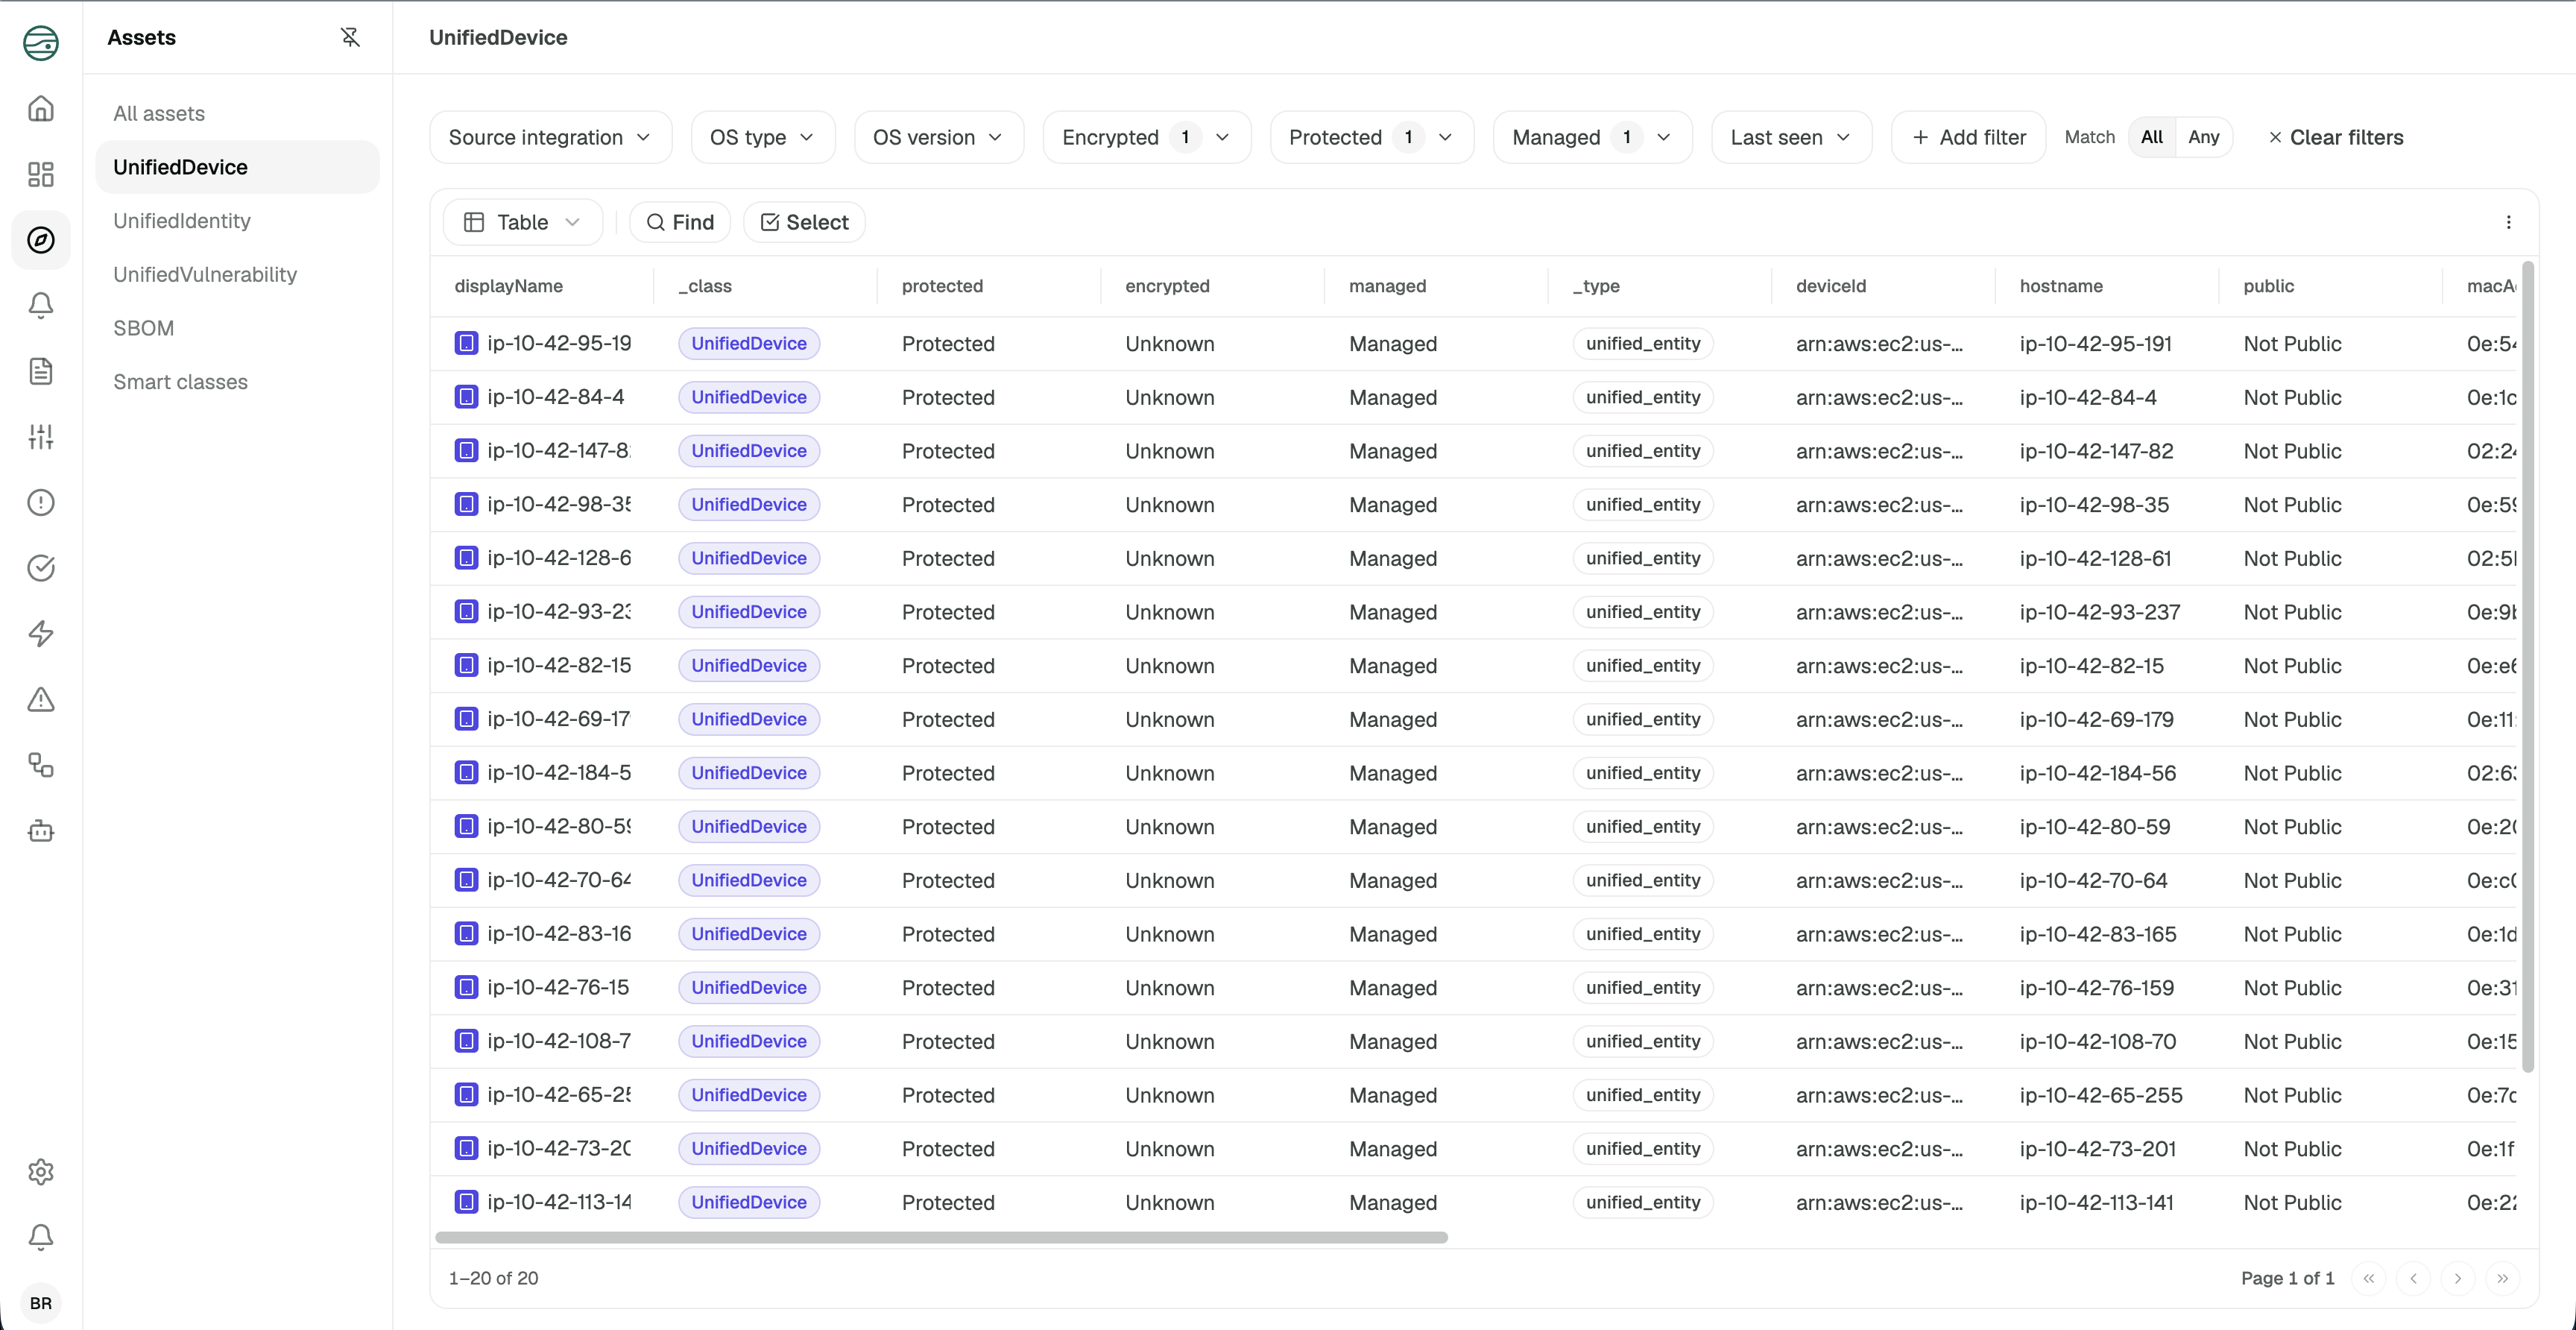
Task: Click the Add filter button
Action: pos(1968,137)
